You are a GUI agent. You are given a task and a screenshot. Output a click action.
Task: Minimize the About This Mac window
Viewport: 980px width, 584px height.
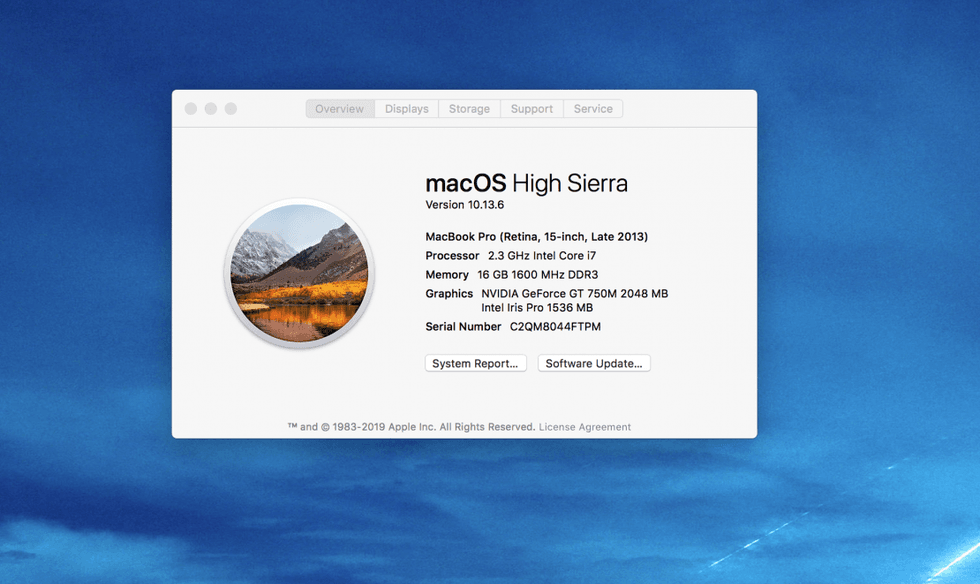click(211, 109)
